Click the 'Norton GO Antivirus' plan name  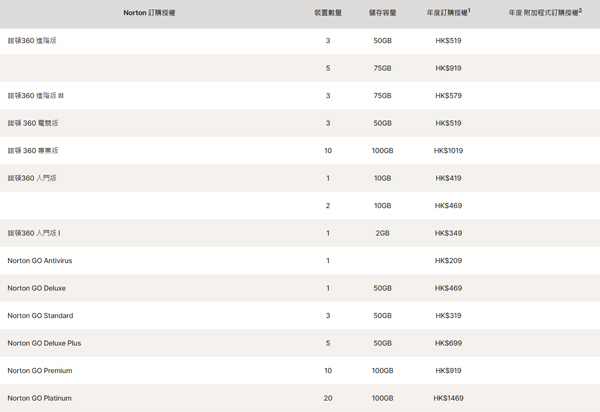40,261
